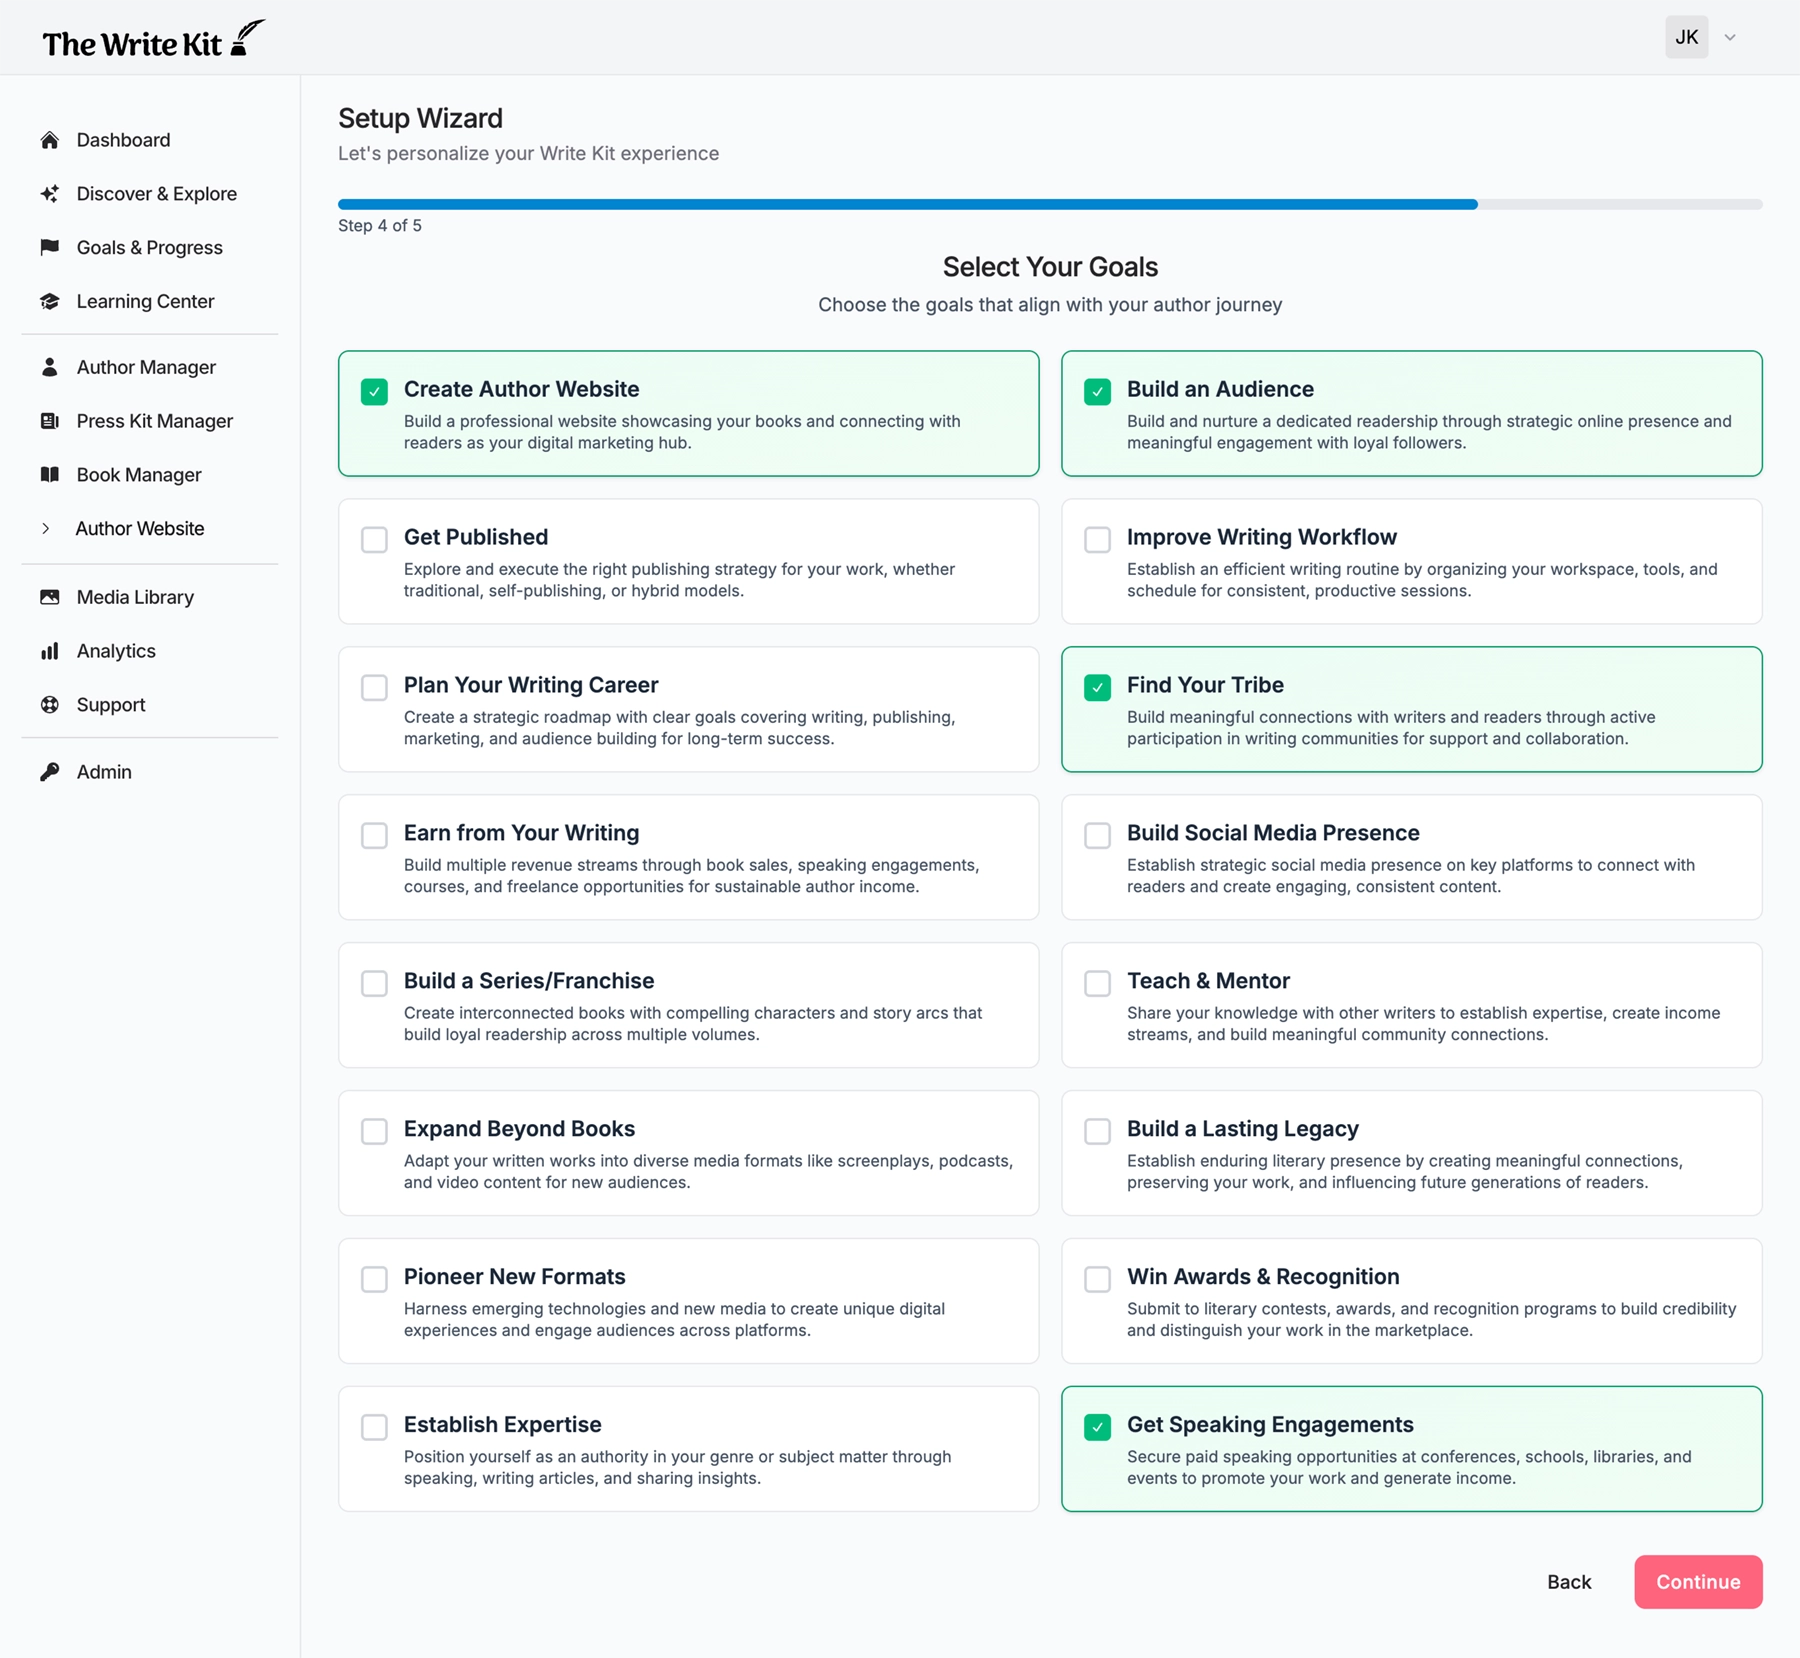Expand the Author Website sidebar chevron

[x=46, y=529]
